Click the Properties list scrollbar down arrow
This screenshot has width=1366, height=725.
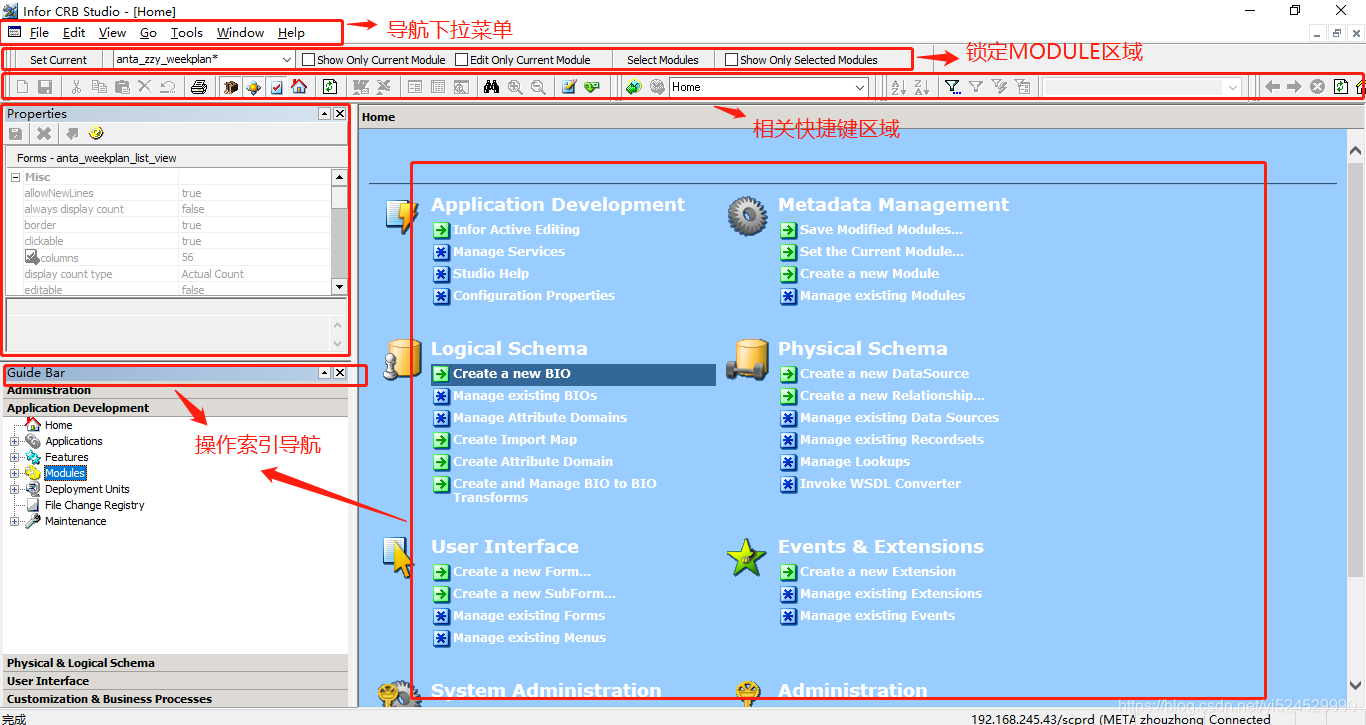[339, 286]
